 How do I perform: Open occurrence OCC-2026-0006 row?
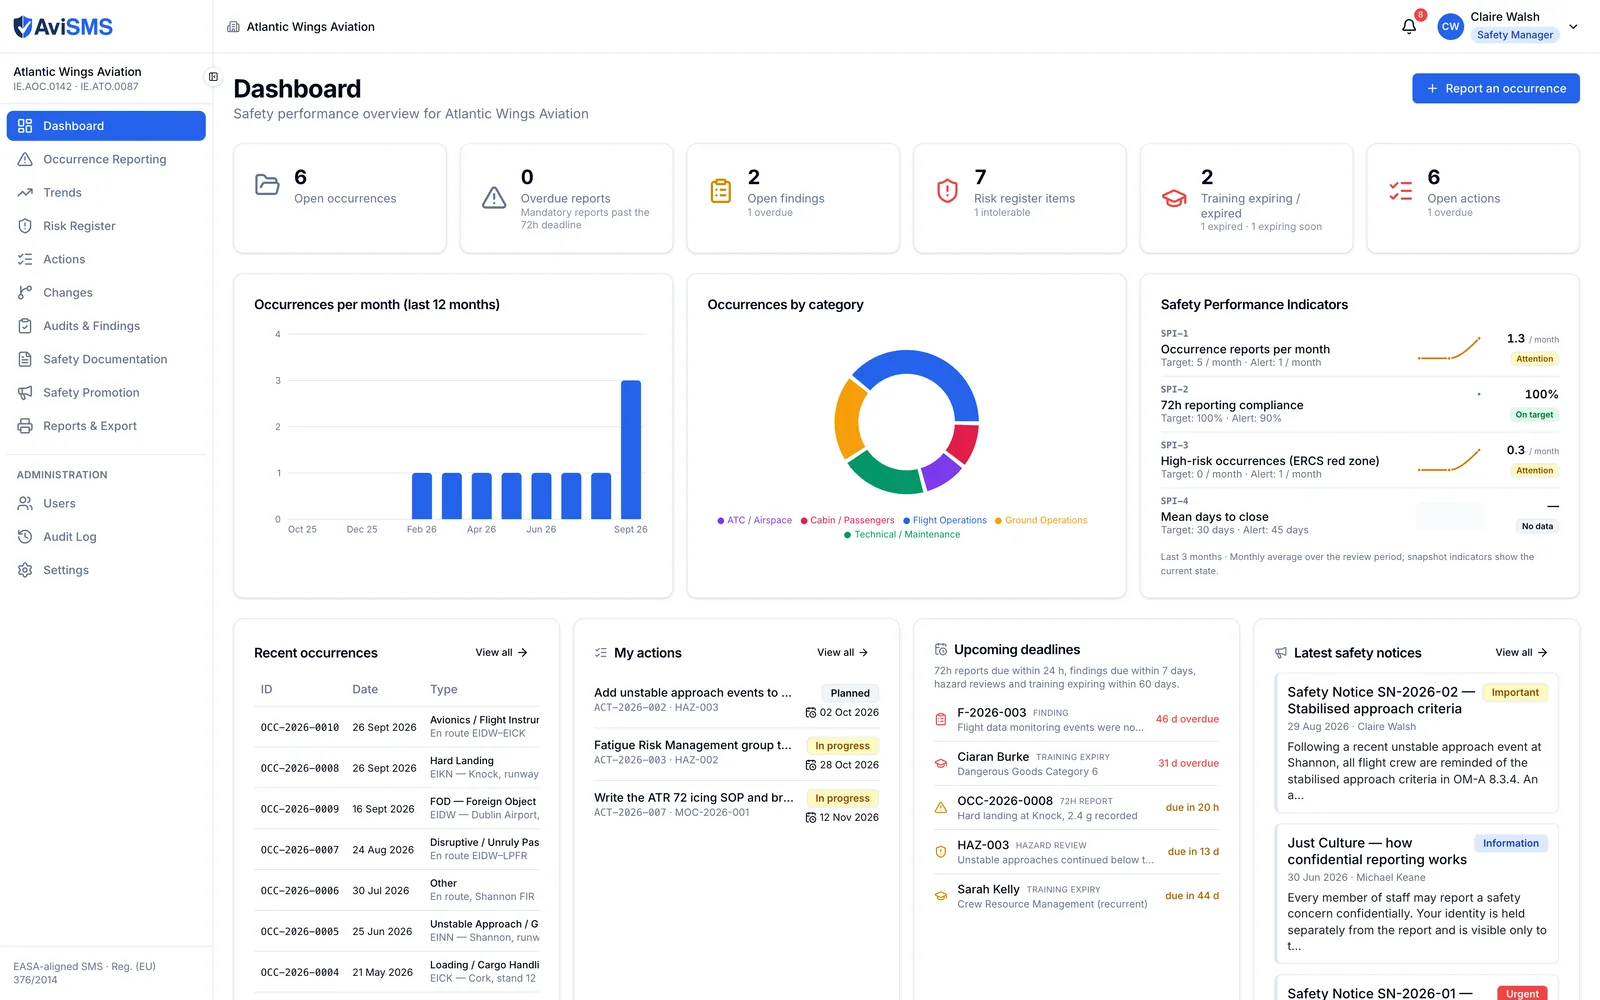click(x=397, y=890)
